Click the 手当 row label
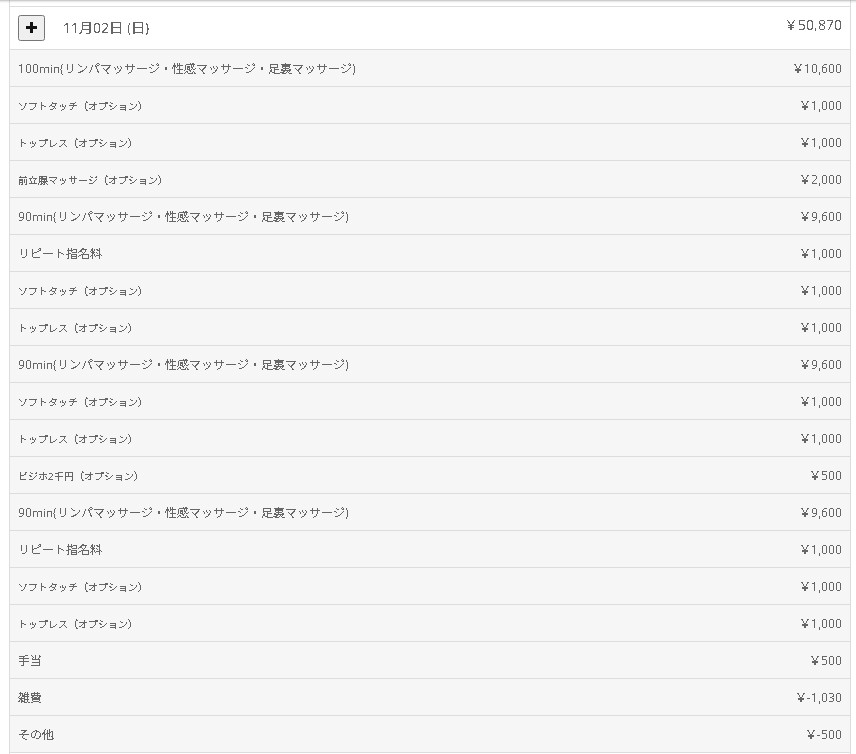The image size is (856, 754). click(30, 661)
